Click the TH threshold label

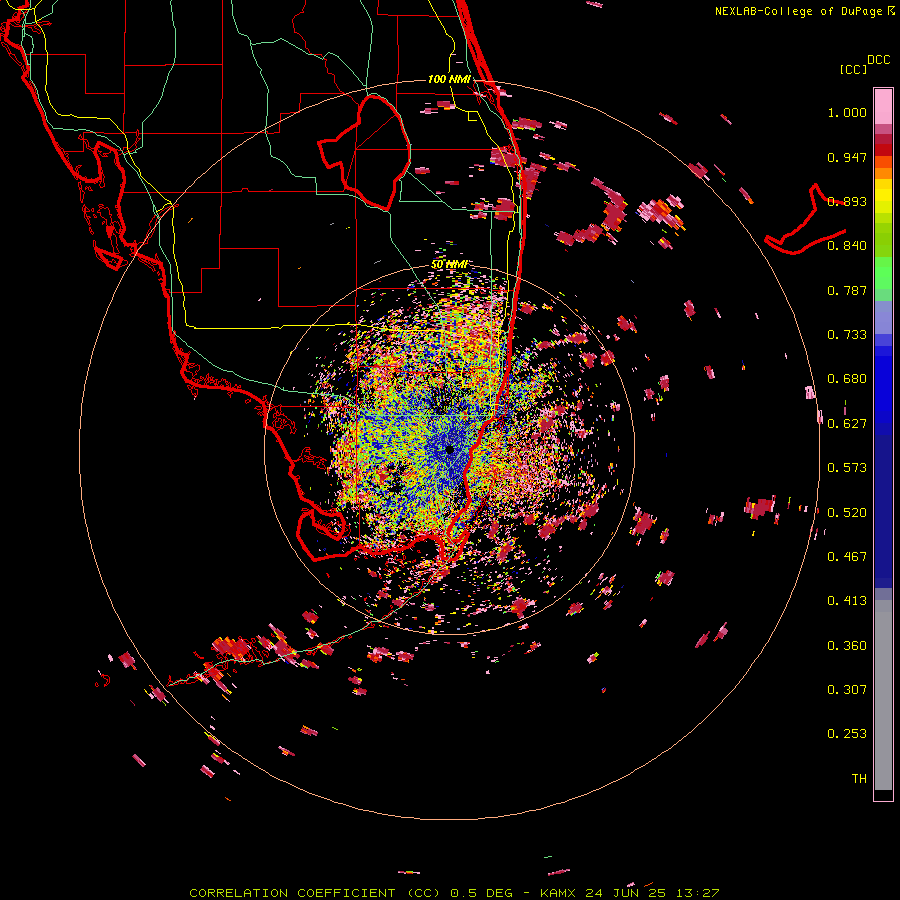pos(859,779)
